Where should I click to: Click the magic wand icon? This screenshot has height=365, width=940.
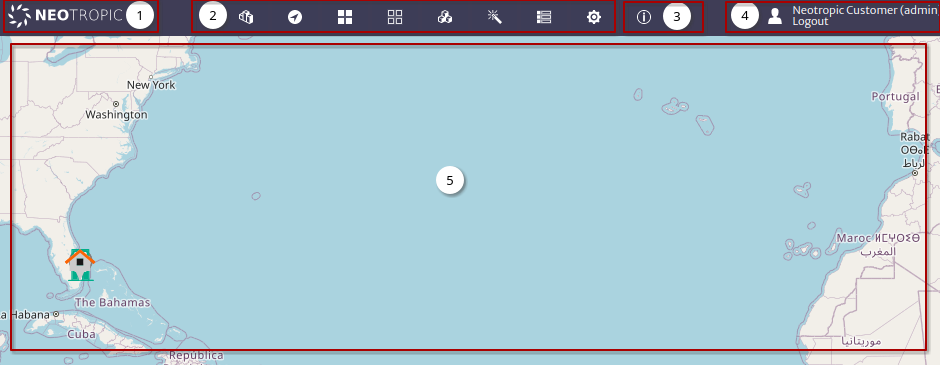point(494,17)
